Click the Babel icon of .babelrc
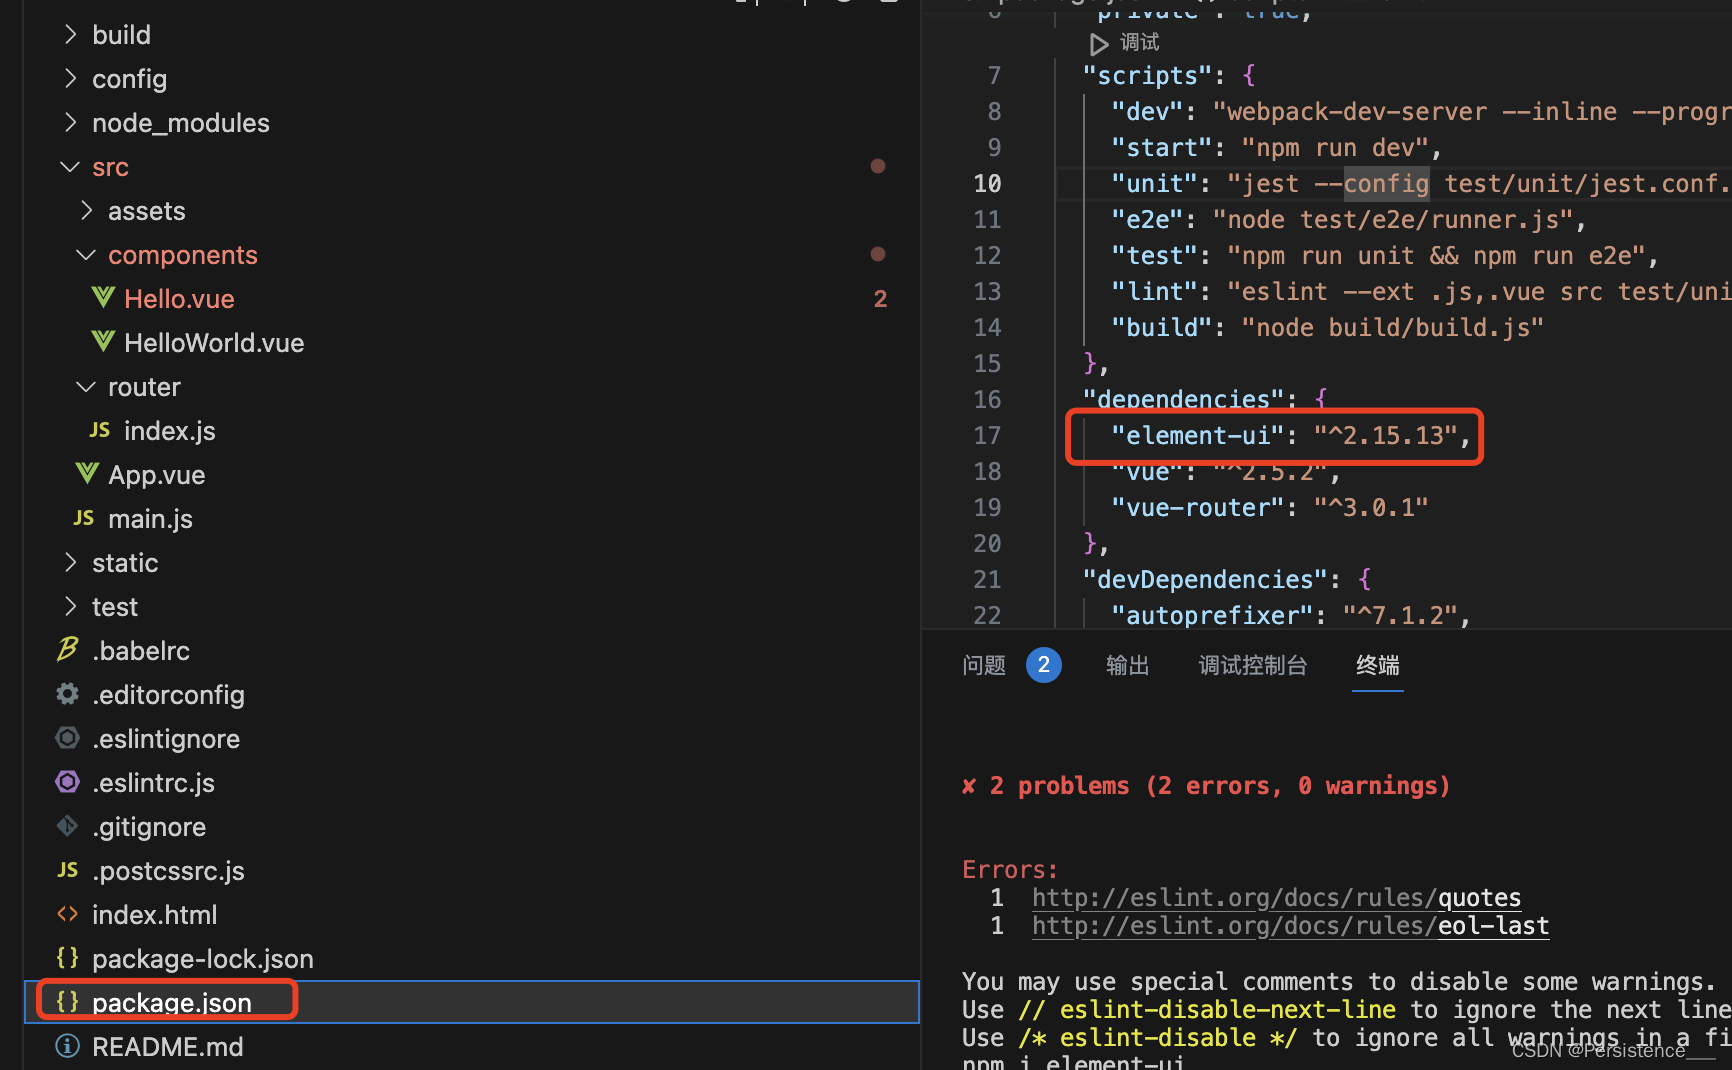Screen dimensions: 1732x1070 (67, 650)
